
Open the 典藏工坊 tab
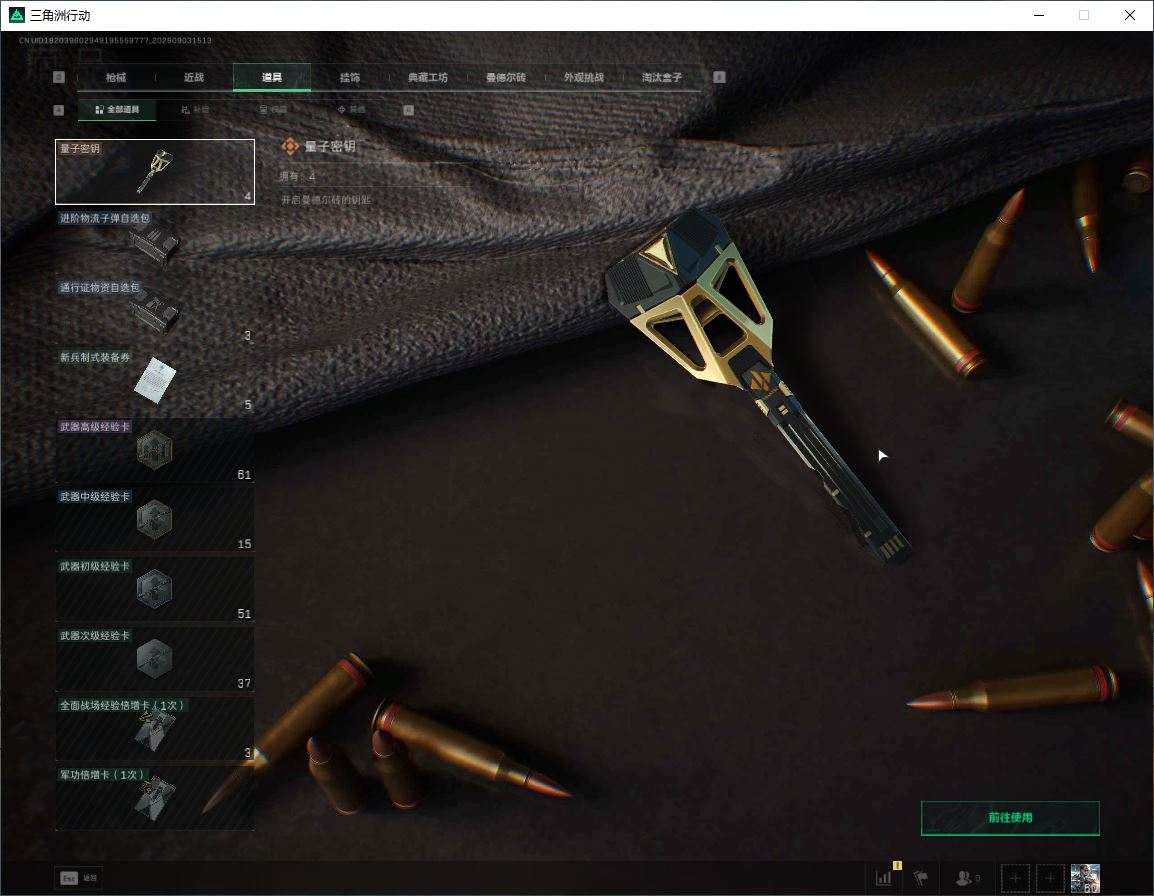(x=428, y=77)
